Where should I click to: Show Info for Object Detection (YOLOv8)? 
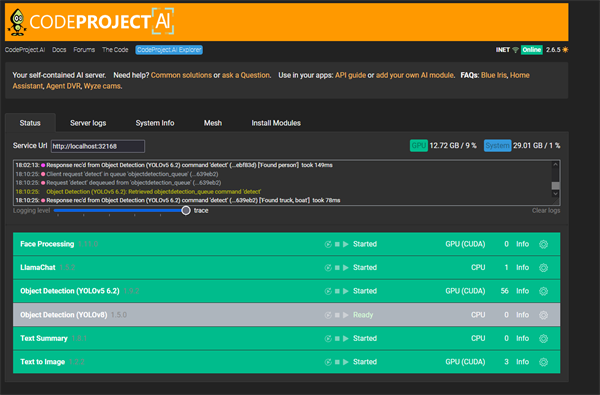(522, 315)
